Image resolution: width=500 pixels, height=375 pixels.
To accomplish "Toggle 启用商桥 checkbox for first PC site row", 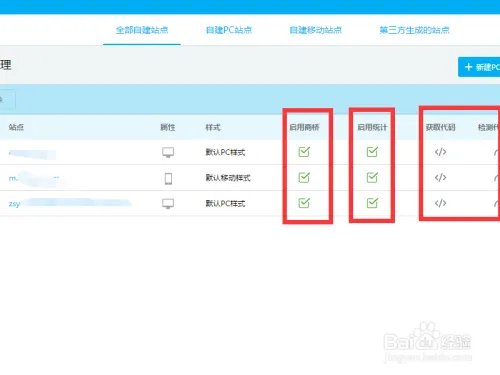I will (x=304, y=152).
